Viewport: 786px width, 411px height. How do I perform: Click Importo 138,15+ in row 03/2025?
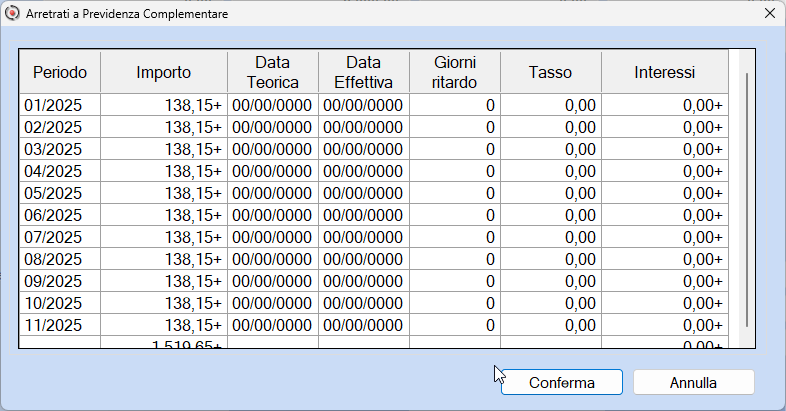164,149
